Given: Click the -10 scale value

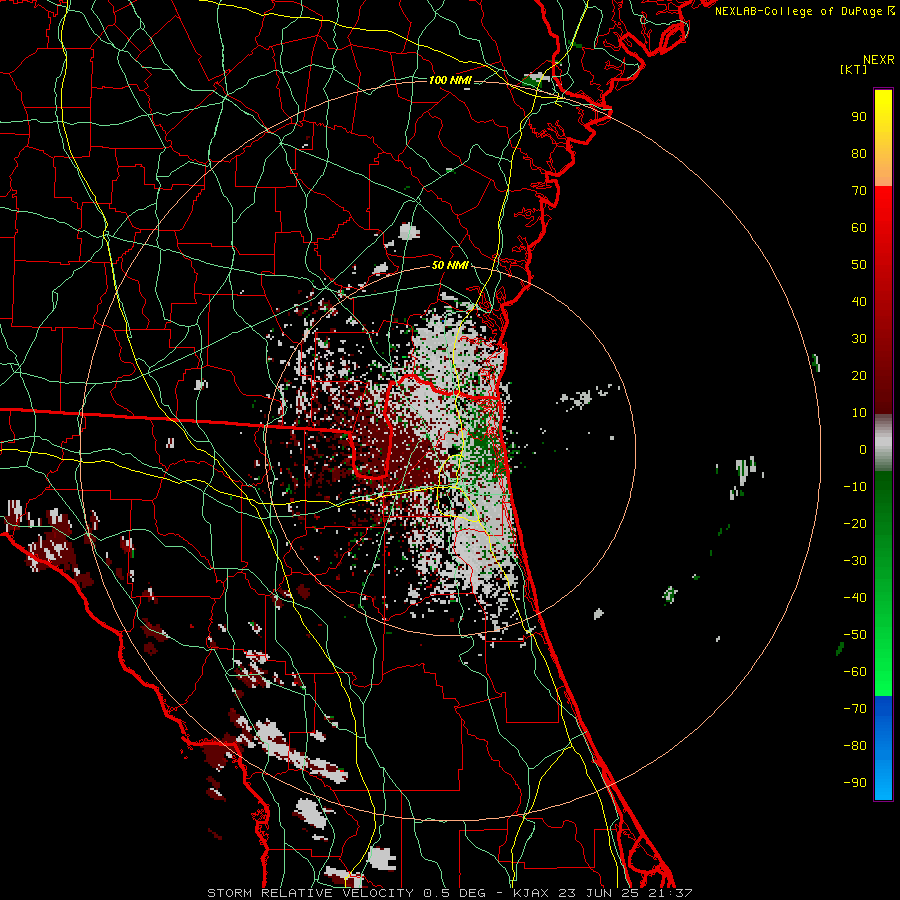Looking at the screenshot, I should coord(855,487).
